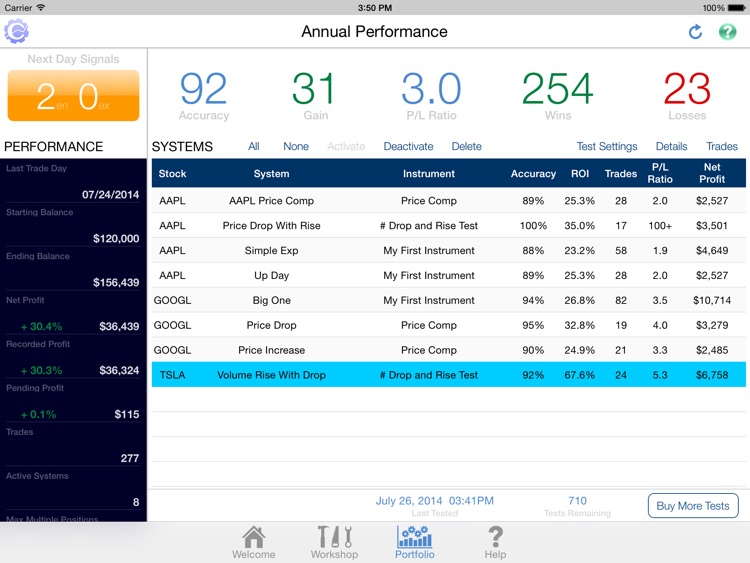Select the Big One system row
Screen dimensions: 750x563
coord(449,300)
